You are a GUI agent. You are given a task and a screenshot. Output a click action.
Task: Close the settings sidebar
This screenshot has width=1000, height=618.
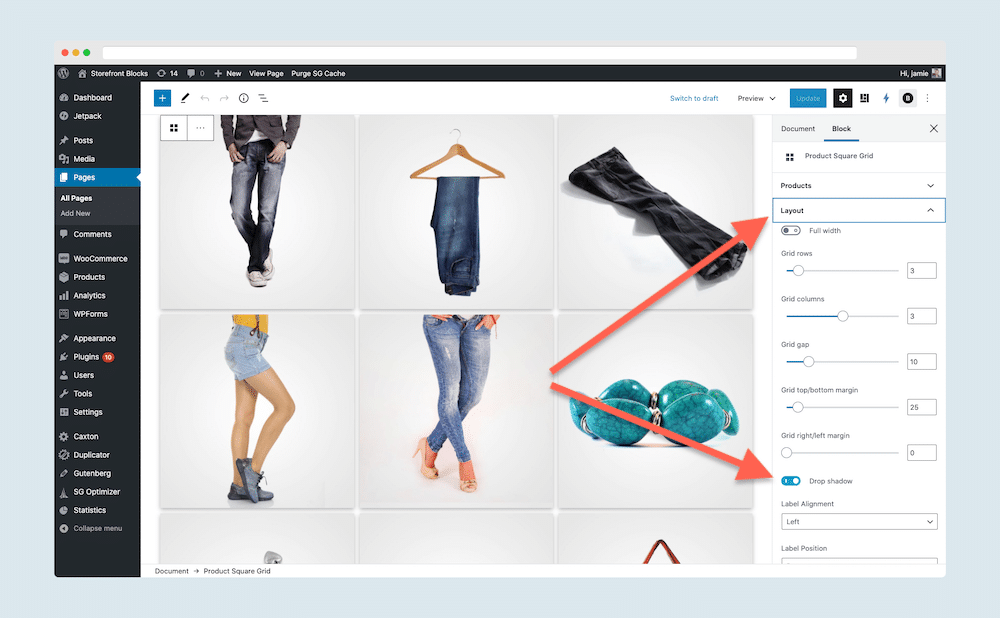click(x=934, y=129)
